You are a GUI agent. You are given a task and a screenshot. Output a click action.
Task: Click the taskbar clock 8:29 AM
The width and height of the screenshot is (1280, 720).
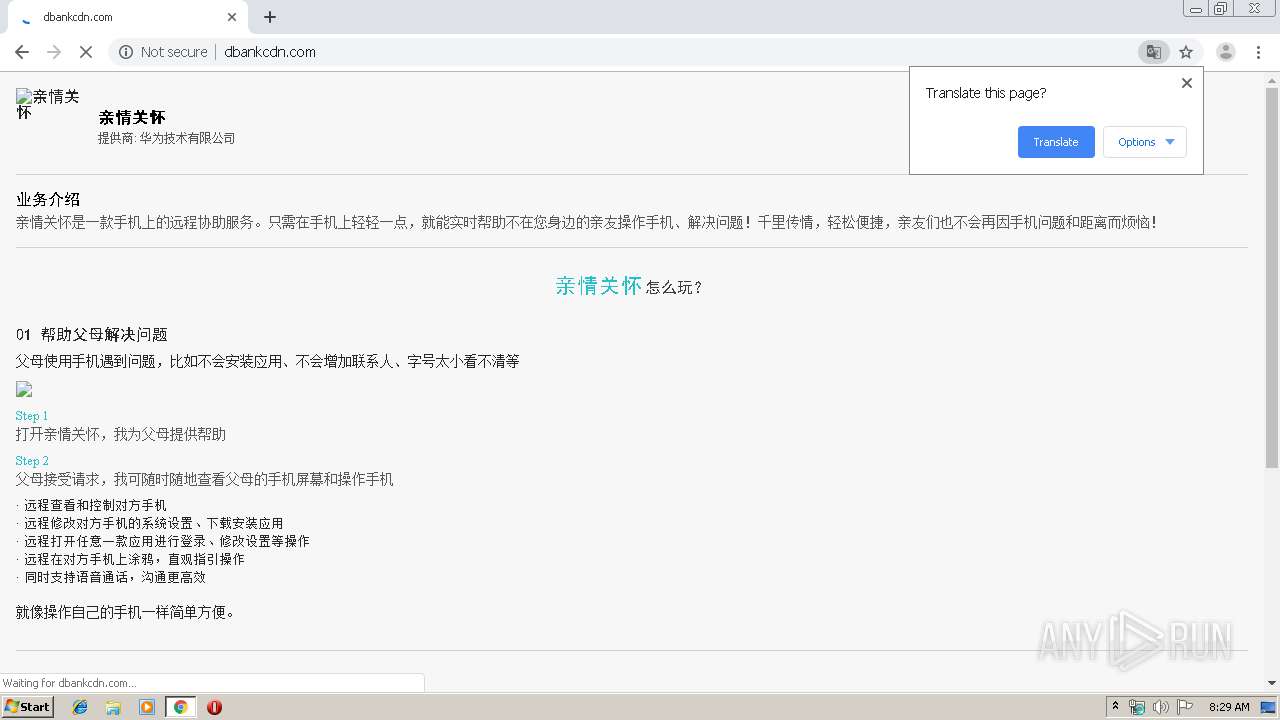pos(1229,707)
